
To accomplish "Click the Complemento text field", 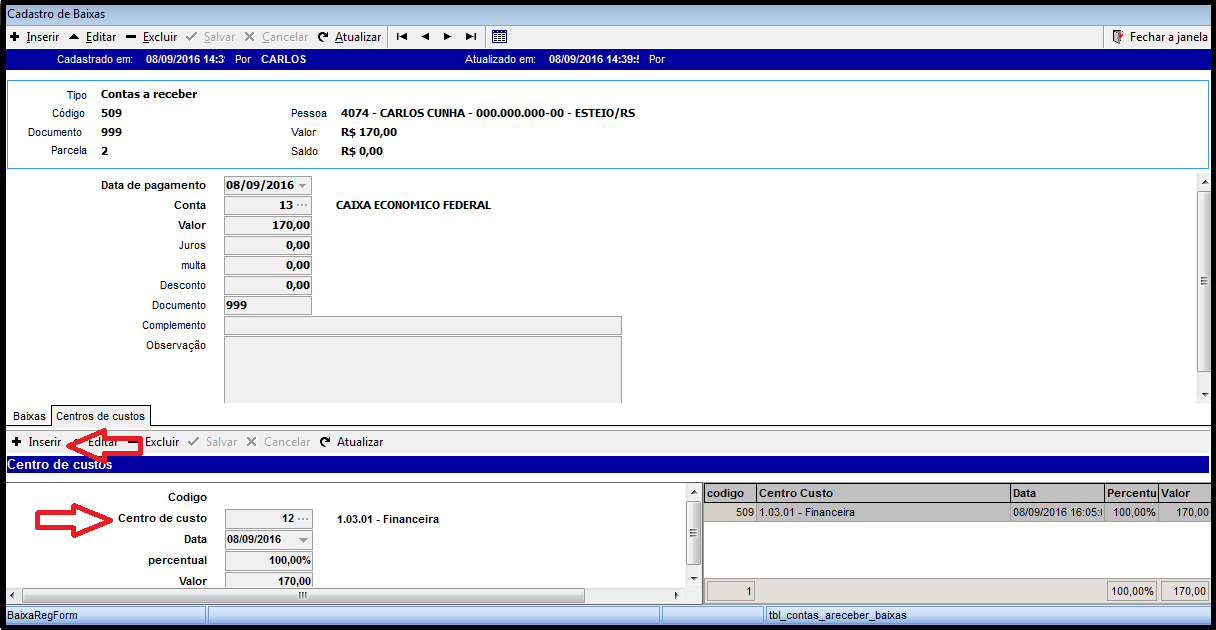I will pyautogui.click(x=422, y=326).
